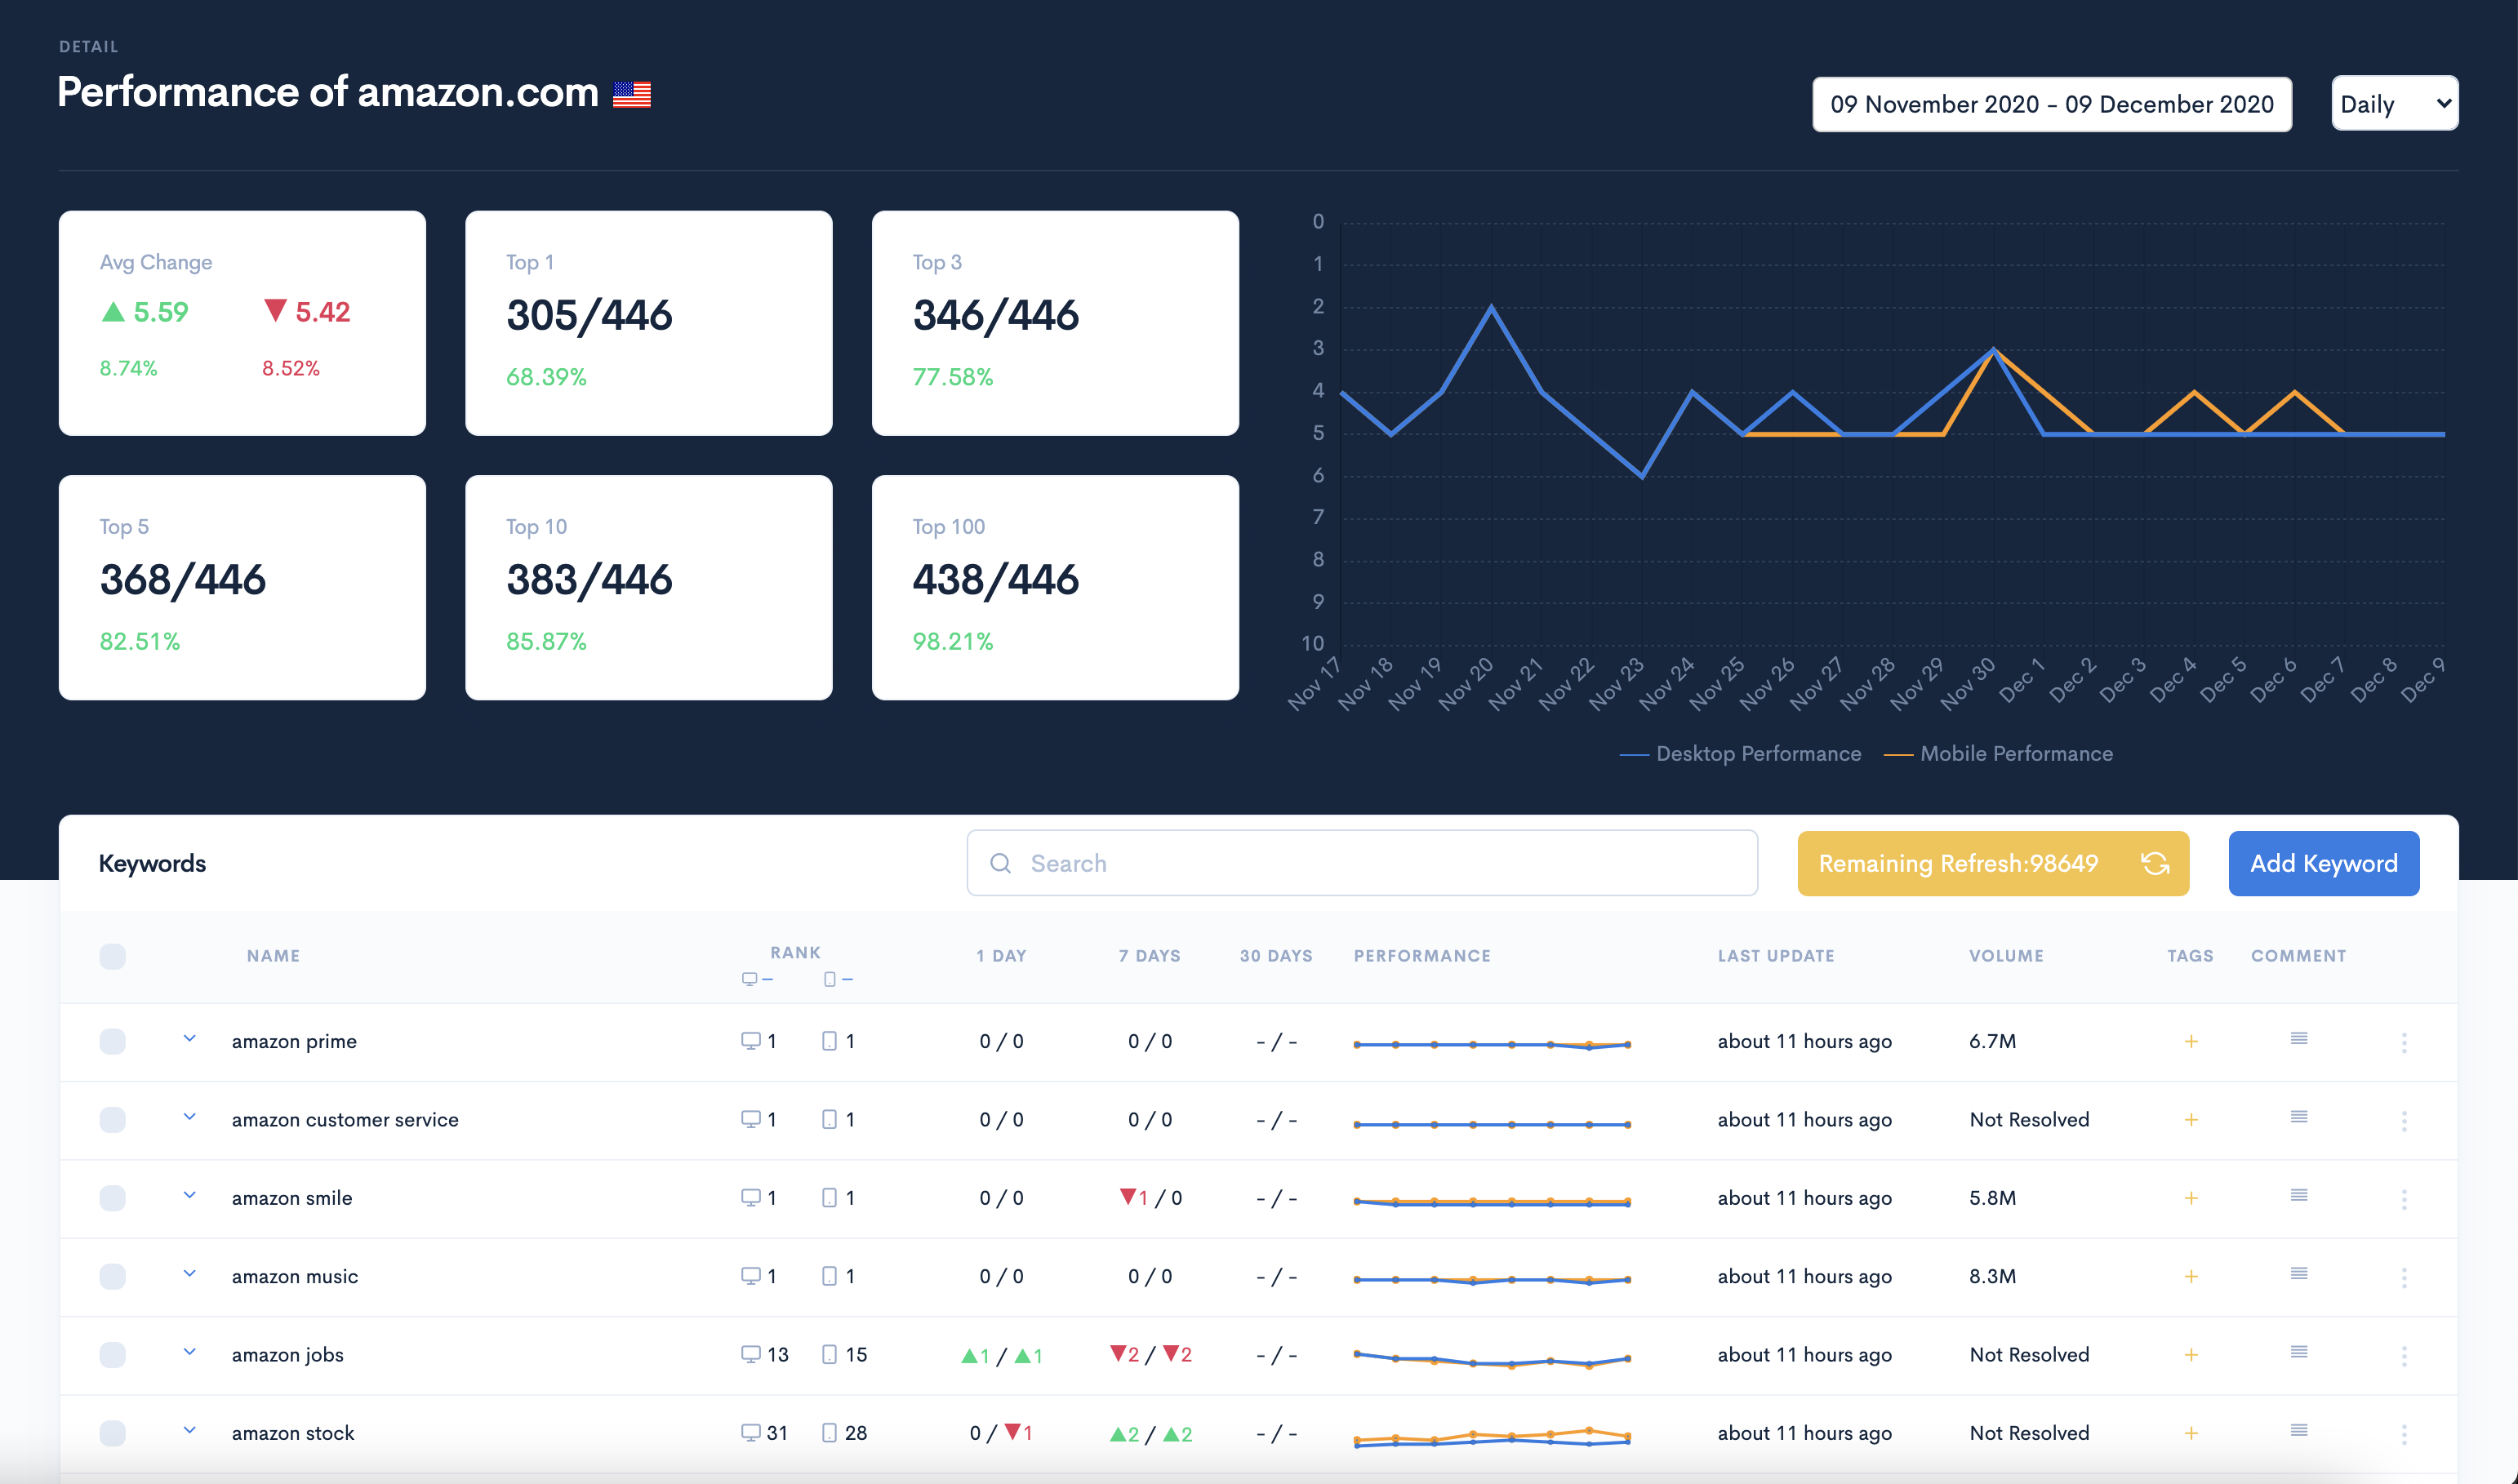2518x1484 pixels.
Task: Expand the amazon smile row
Action: pos(189,1195)
